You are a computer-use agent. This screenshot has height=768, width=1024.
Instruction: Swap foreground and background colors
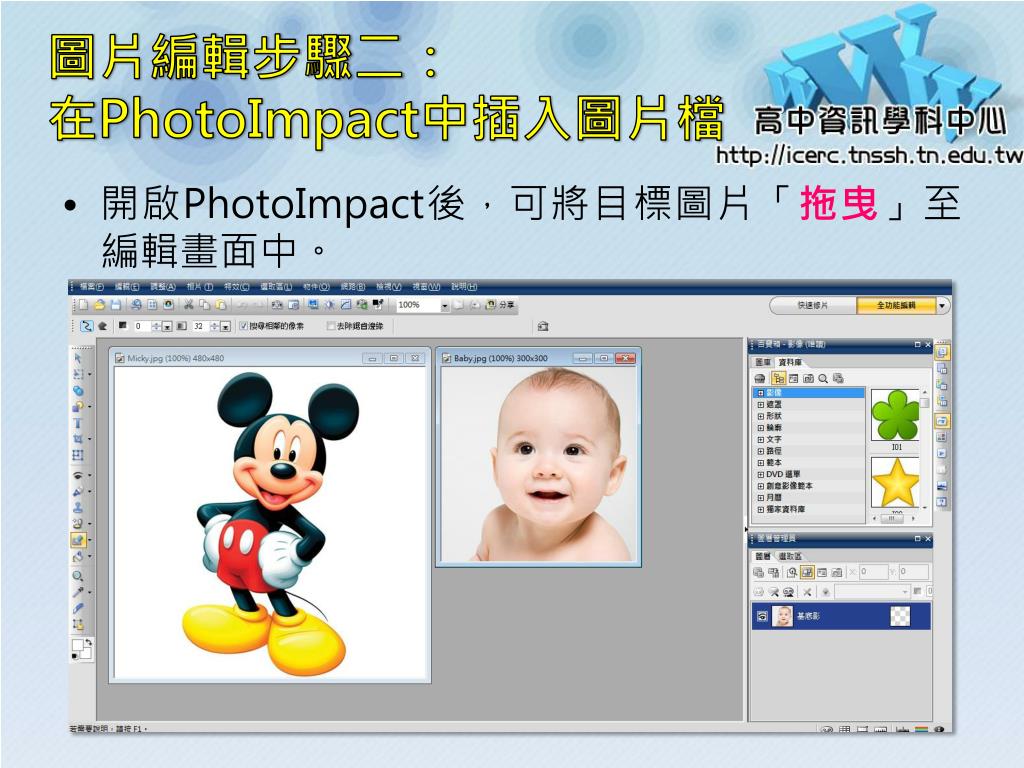88,643
